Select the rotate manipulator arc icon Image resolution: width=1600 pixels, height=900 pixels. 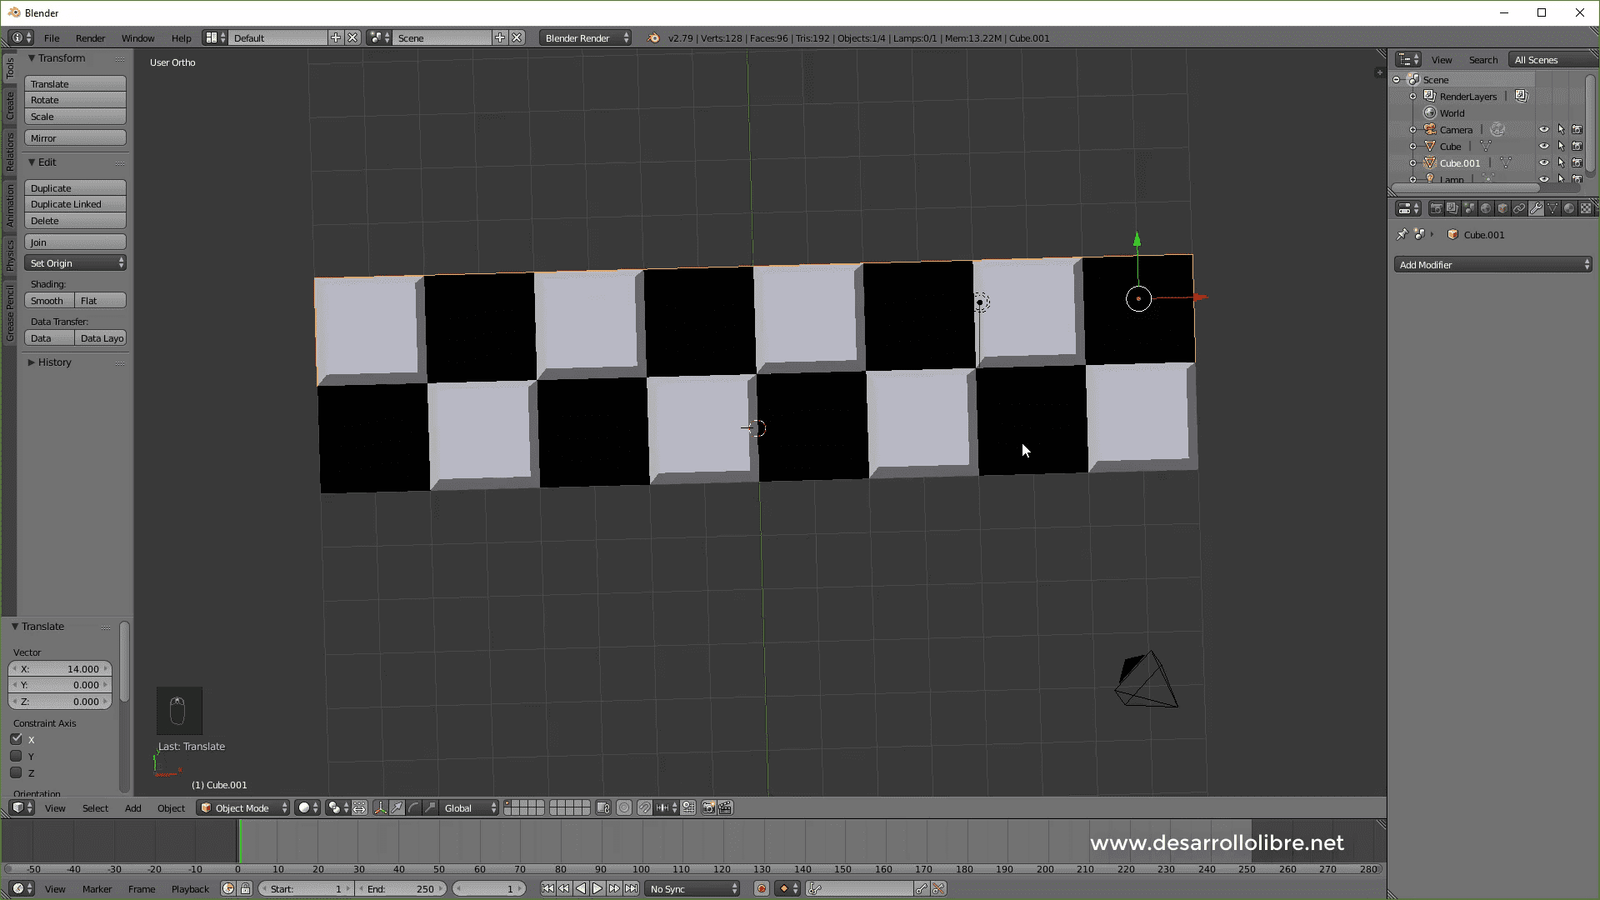pos(414,808)
